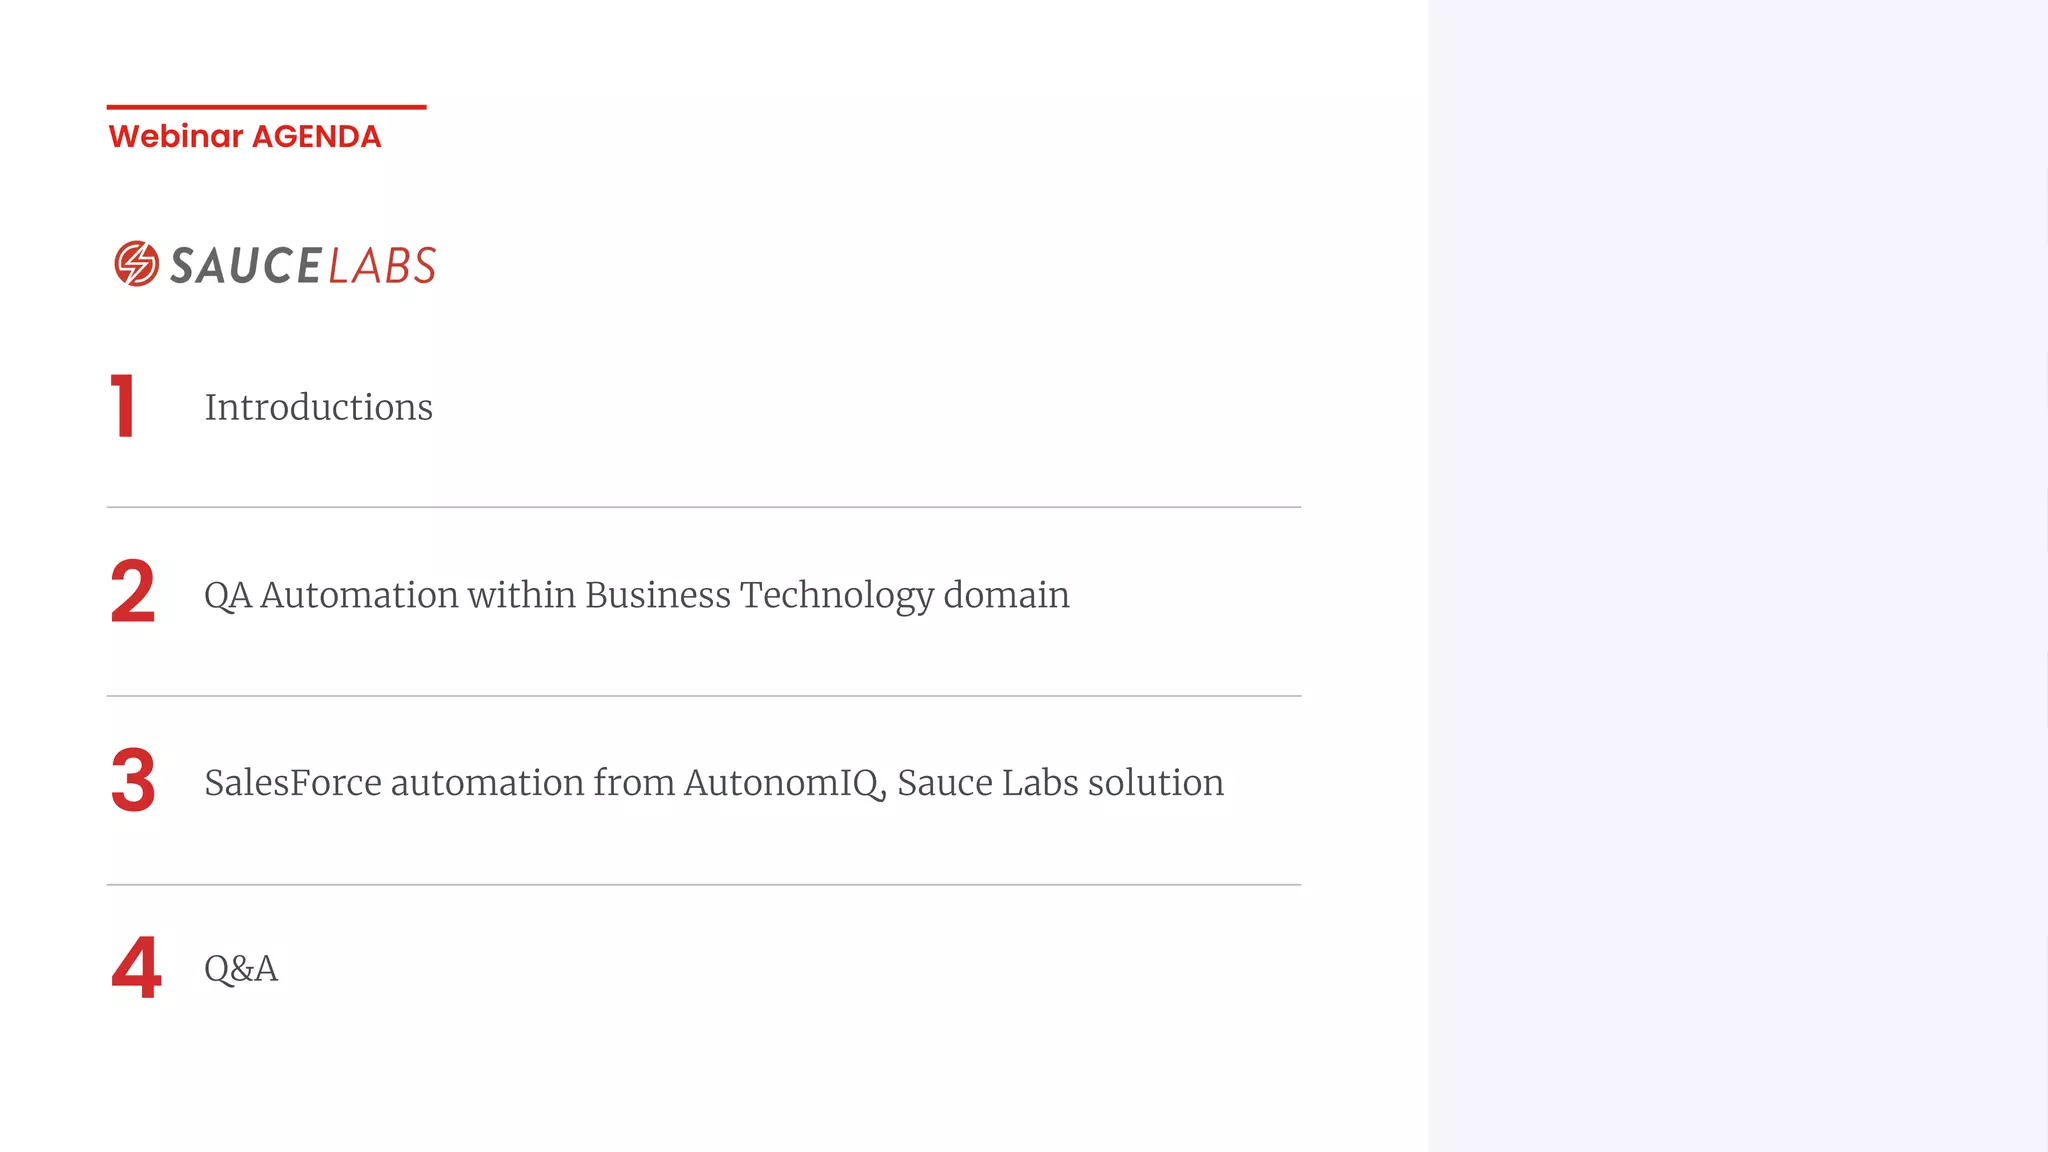Click the divider line above Q&A
The height and width of the screenshot is (1152, 2048).
(704, 885)
